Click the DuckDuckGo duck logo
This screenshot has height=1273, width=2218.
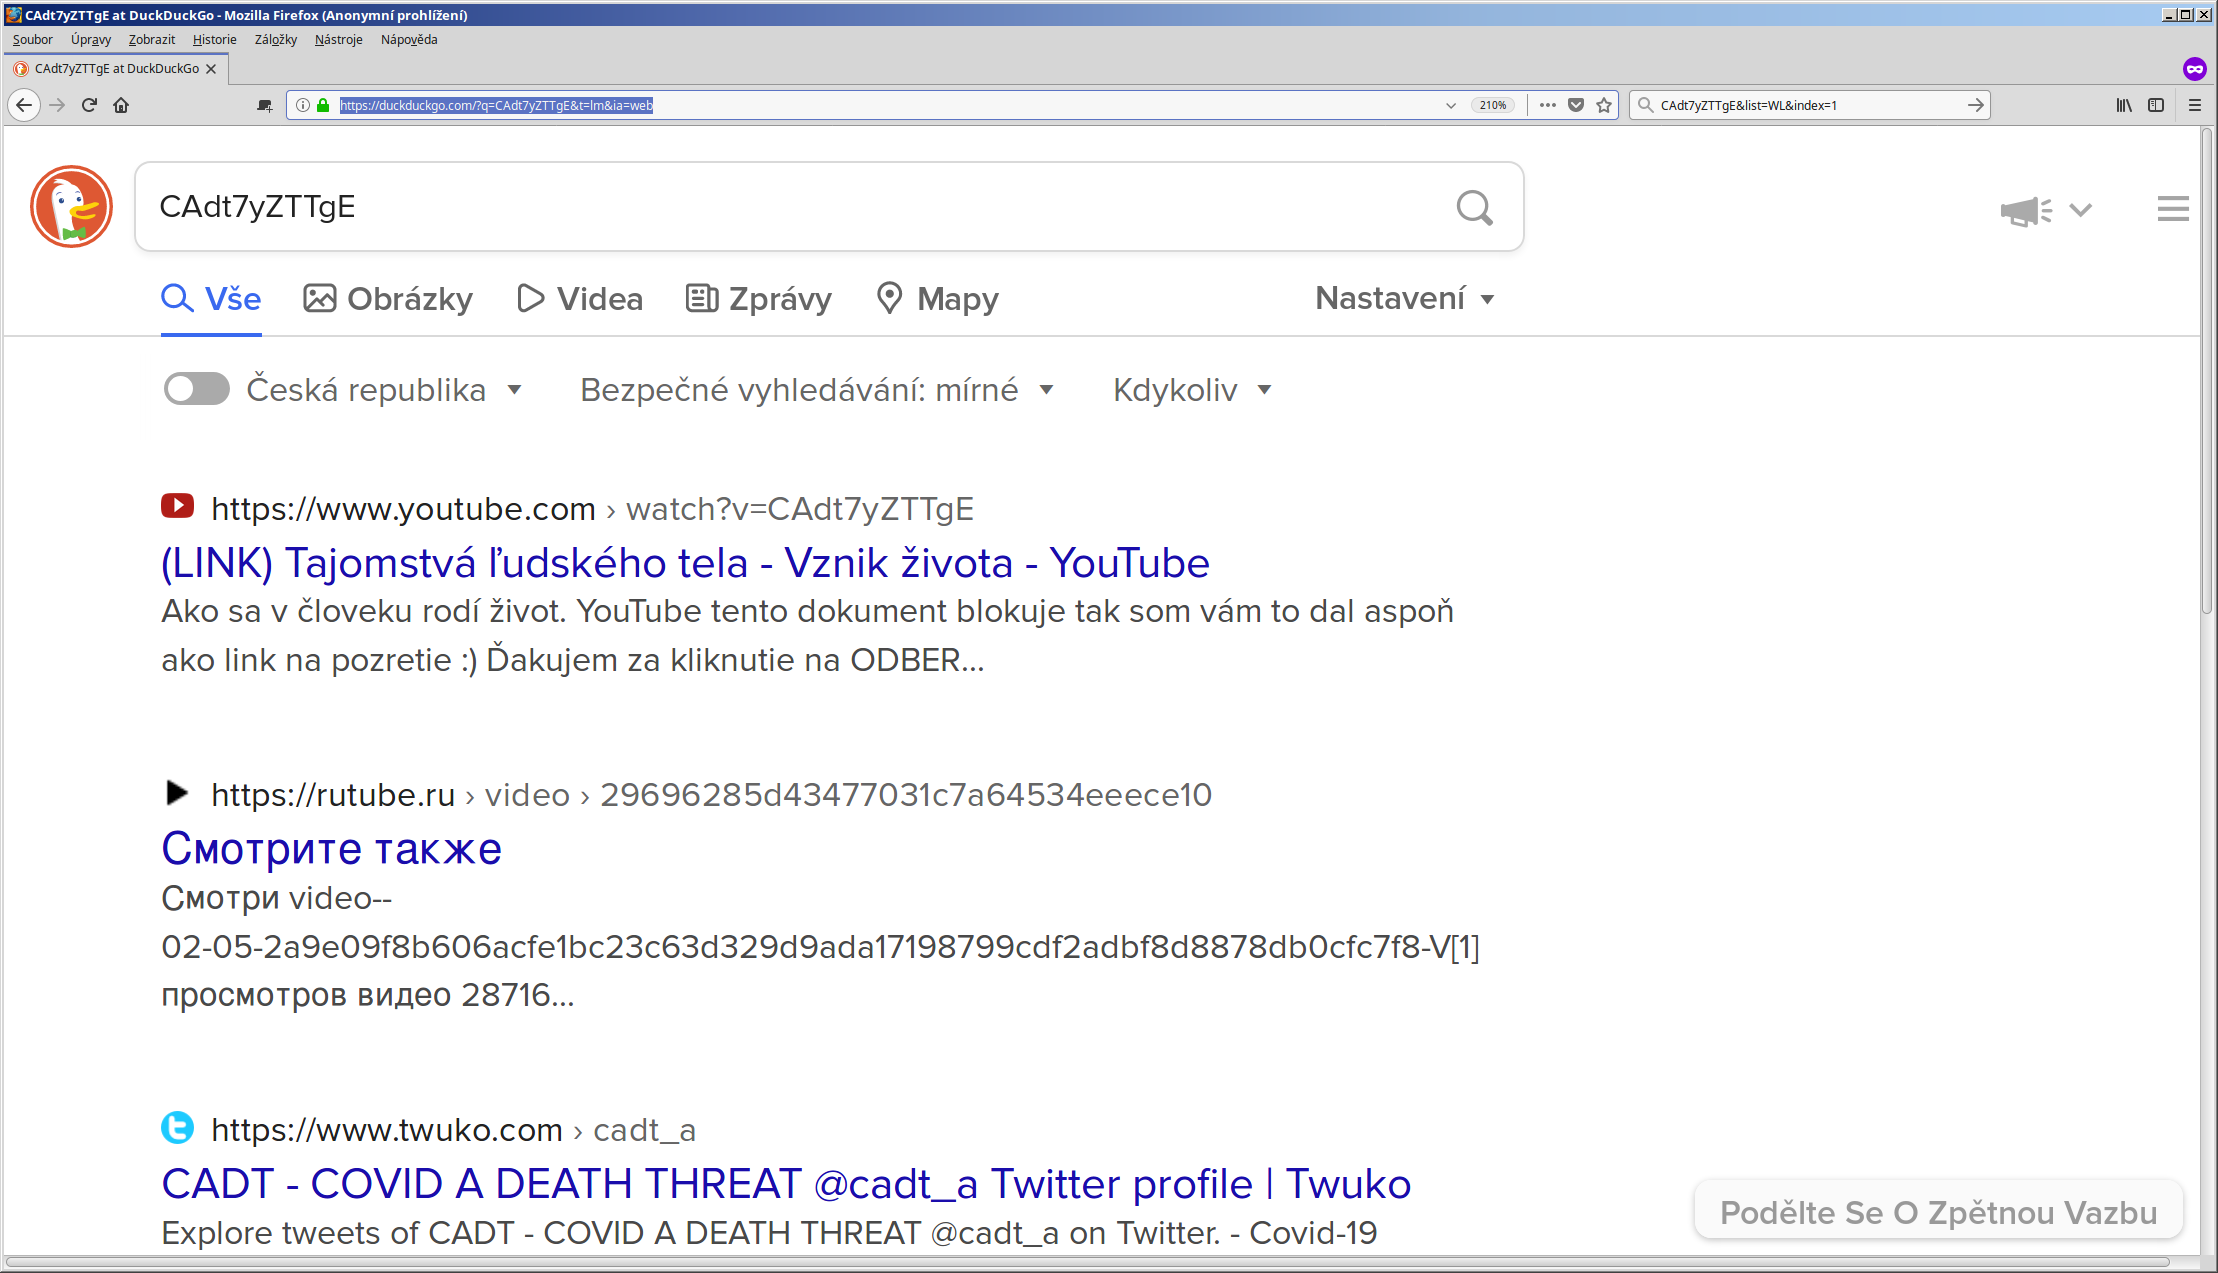point(71,206)
